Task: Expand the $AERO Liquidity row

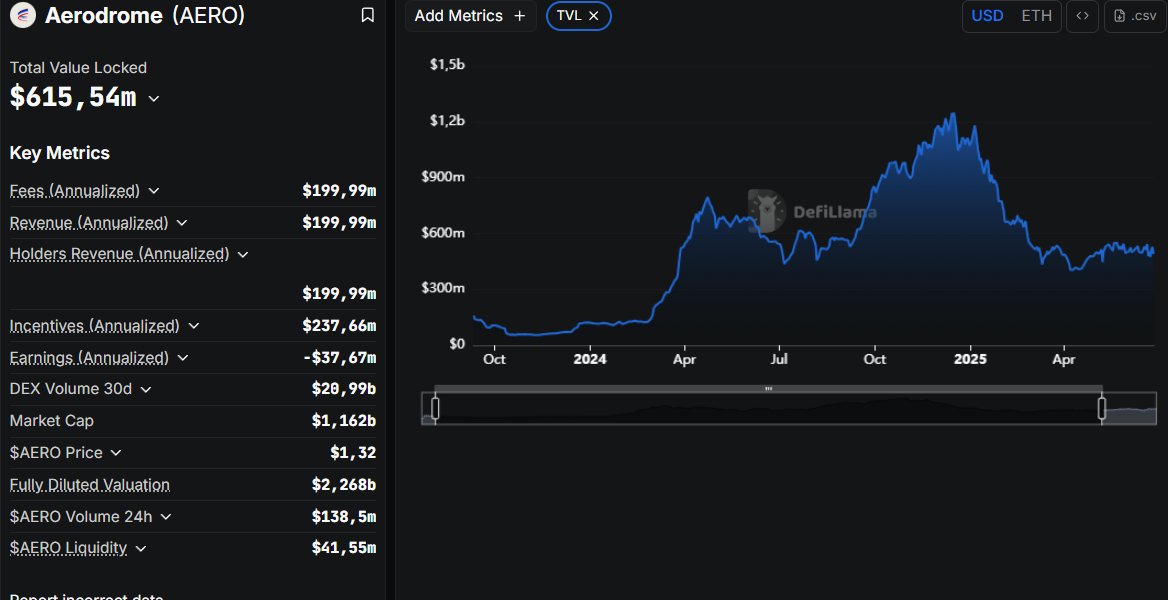Action: pos(140,549)
